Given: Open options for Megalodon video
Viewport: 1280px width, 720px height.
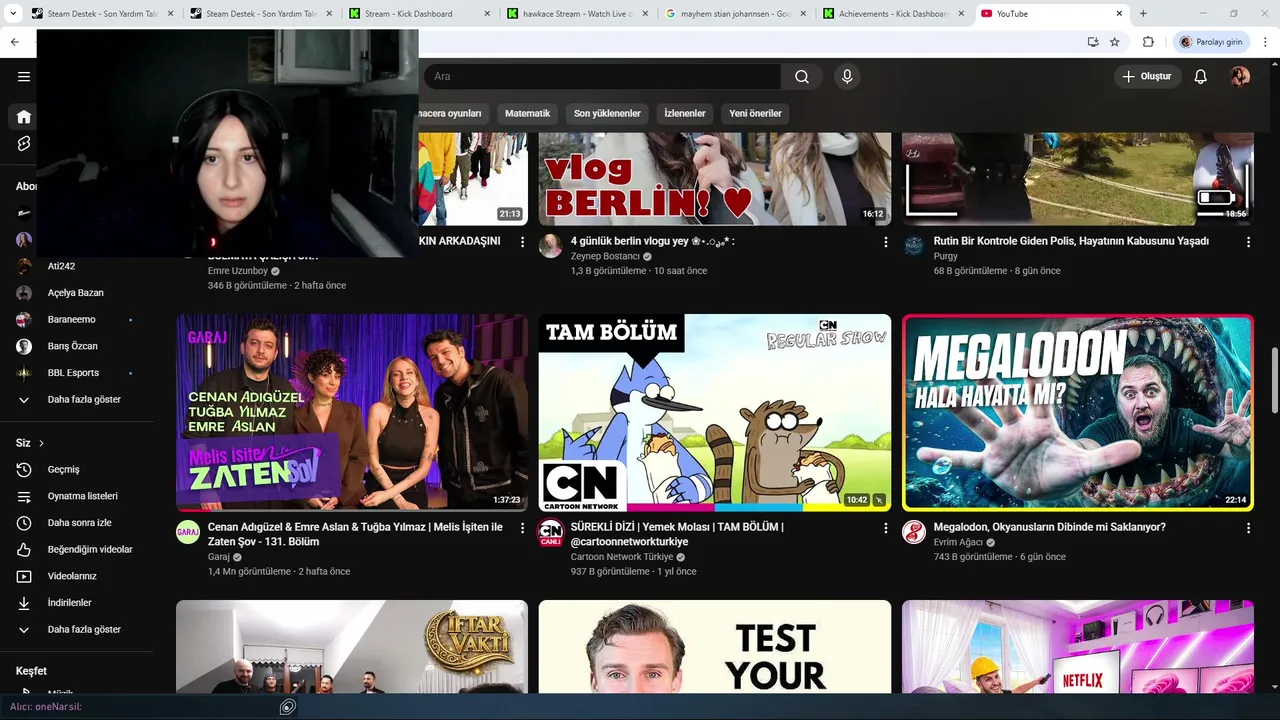Looking at the screenshot, I should point(1248,528).
